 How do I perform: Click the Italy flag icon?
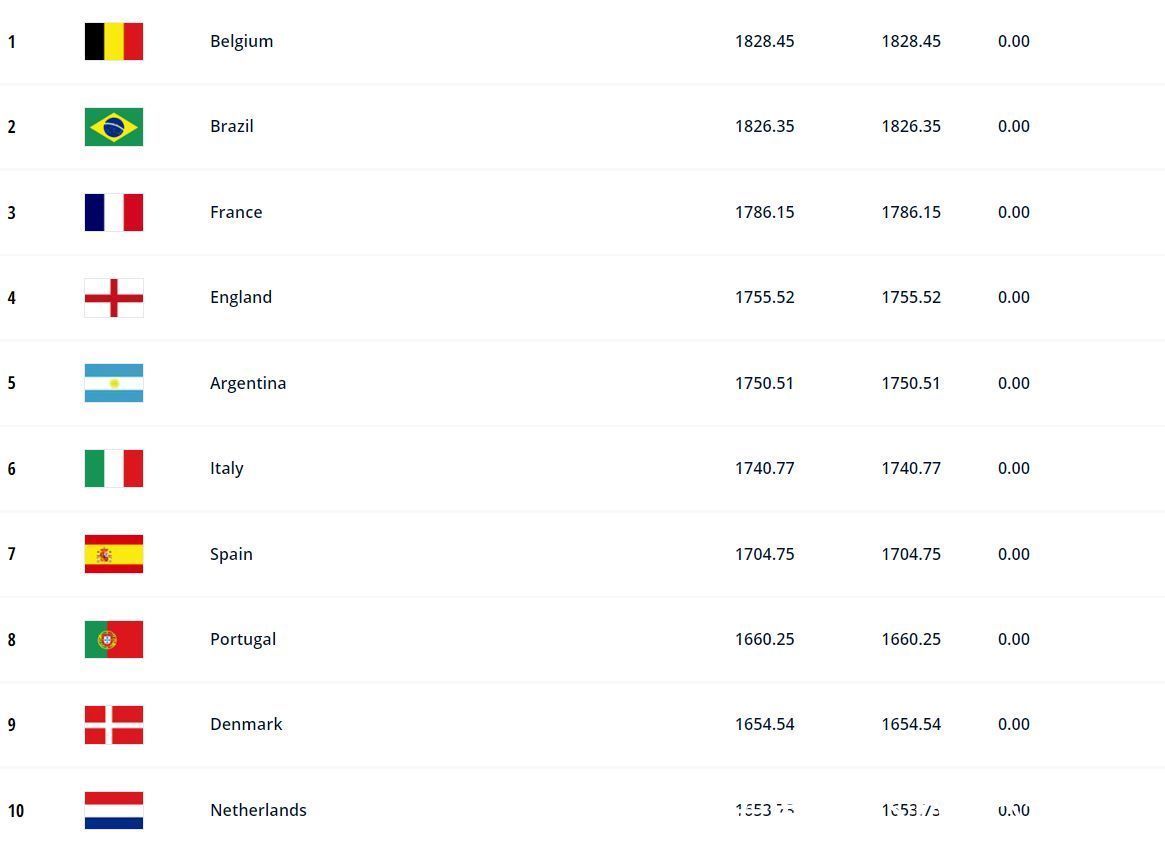pyautogui.click(x=114, y=468)
